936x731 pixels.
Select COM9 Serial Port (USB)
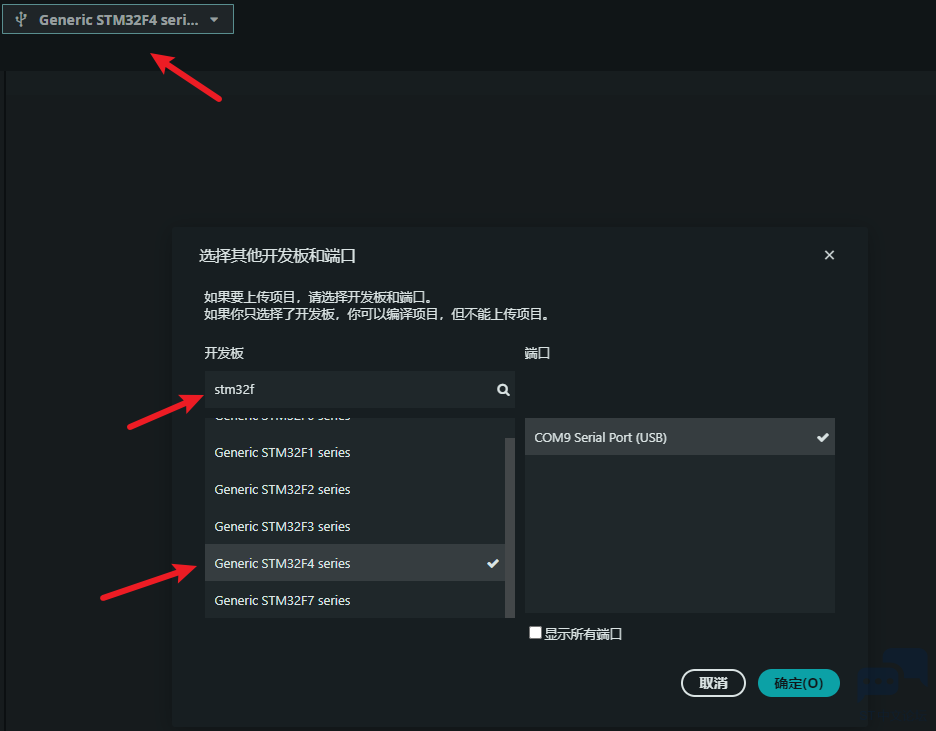679,437
